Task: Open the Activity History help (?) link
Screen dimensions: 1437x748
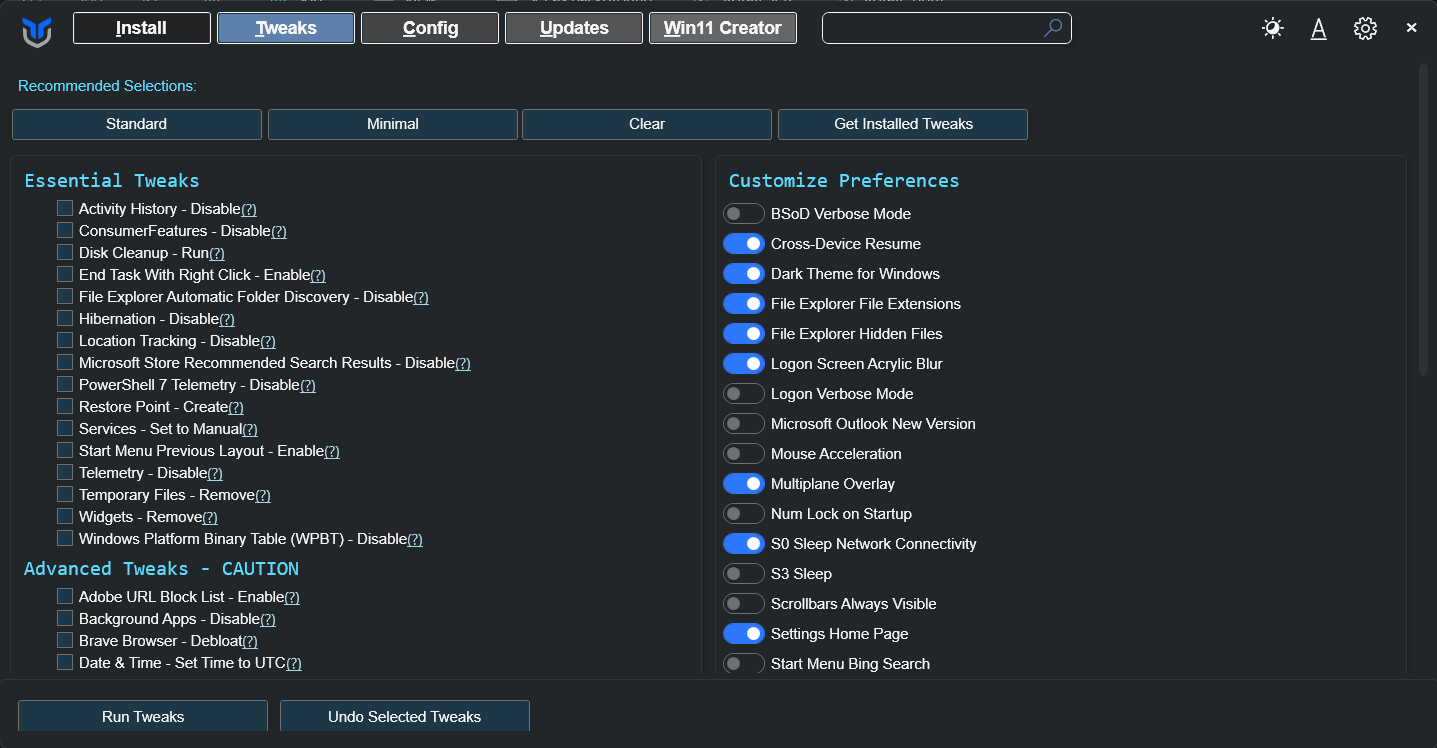Action: tap(249, 209)
